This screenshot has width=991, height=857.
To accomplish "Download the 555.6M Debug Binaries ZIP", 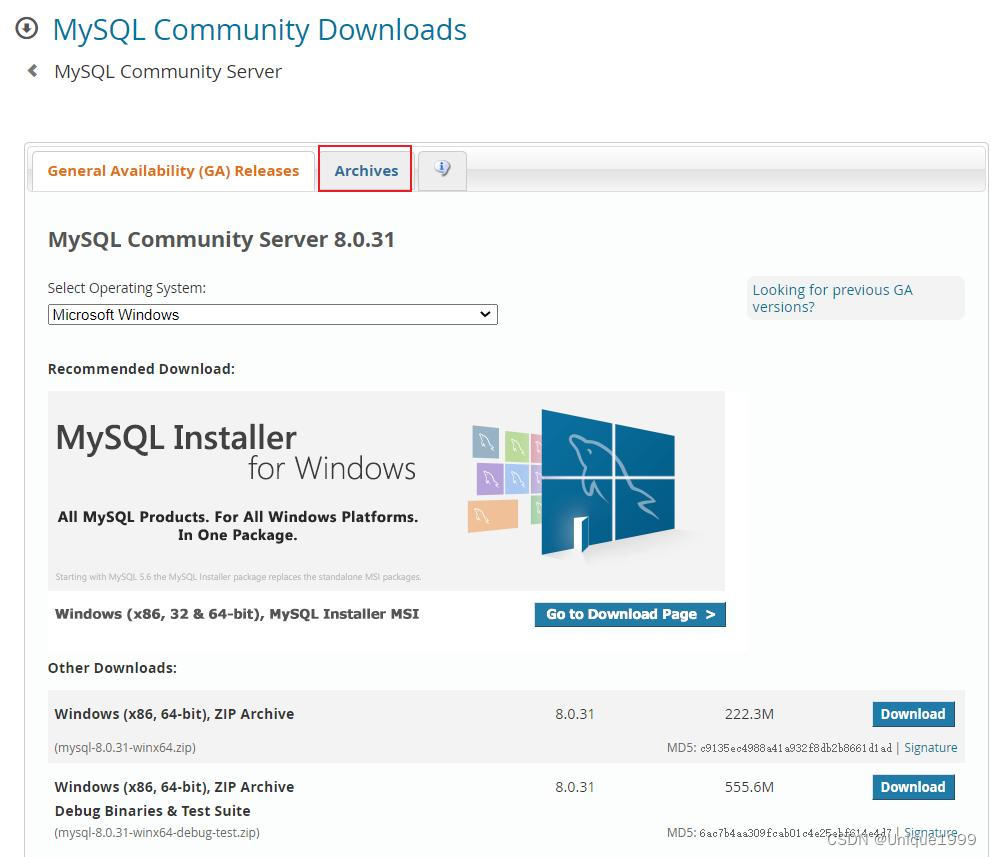I will (913, 787).
